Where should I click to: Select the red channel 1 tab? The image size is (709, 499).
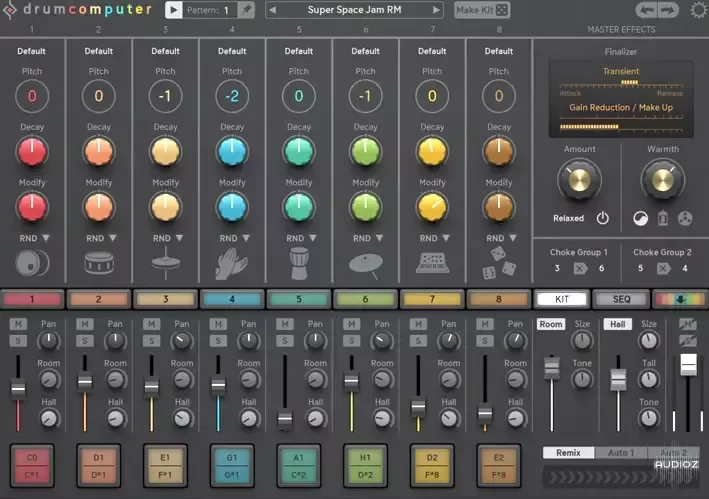coord(32,299)
